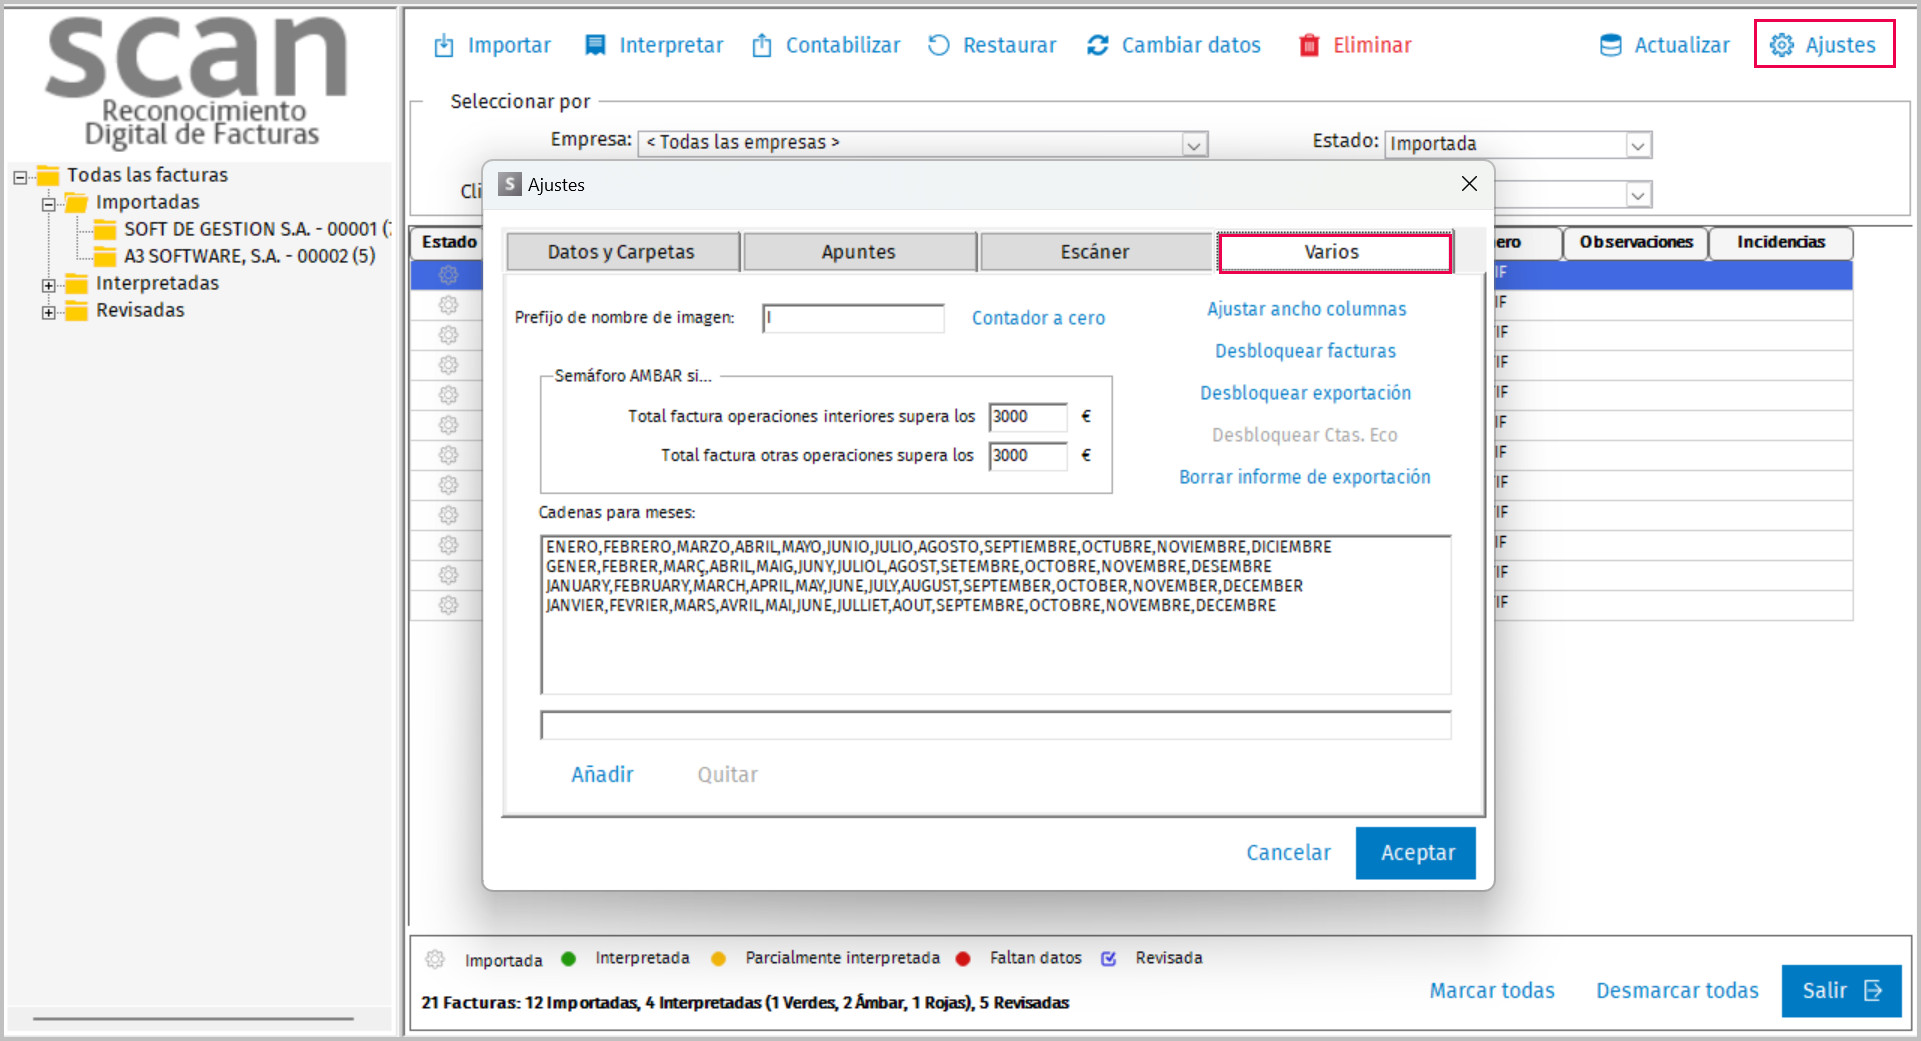This screenshot has width=1921, height=1041.
Task: Click the Interpretadas folder icon
Action: tap(77, 283)
